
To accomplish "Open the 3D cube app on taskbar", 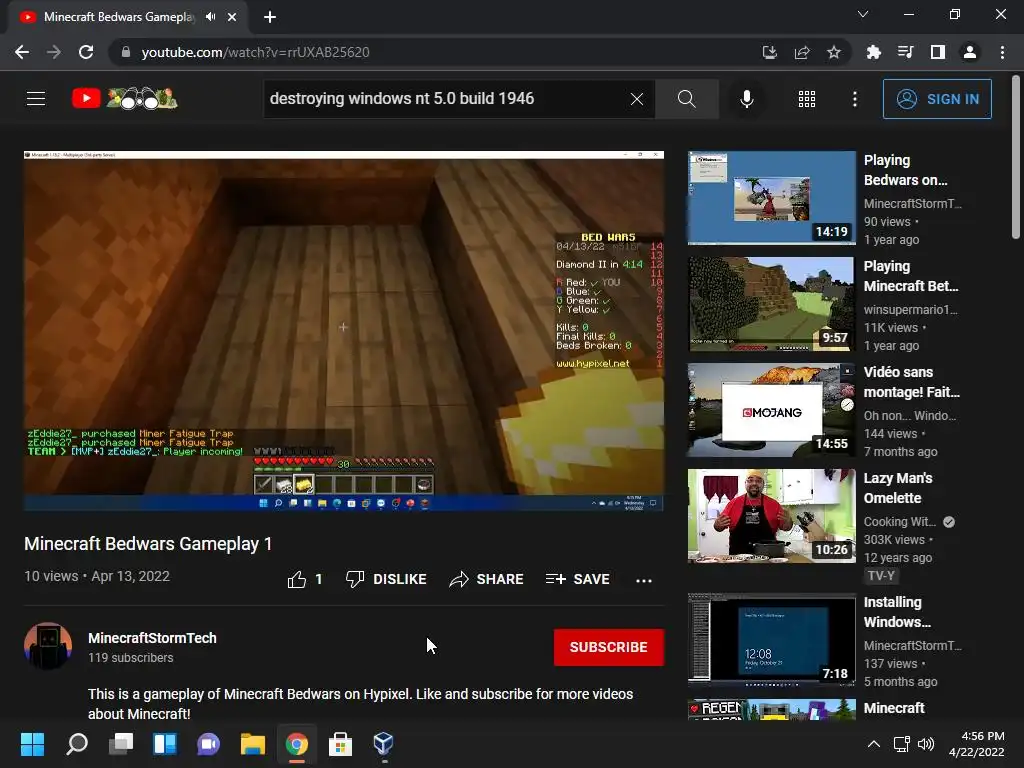I will pyautogui.click(x=383, y=744).
